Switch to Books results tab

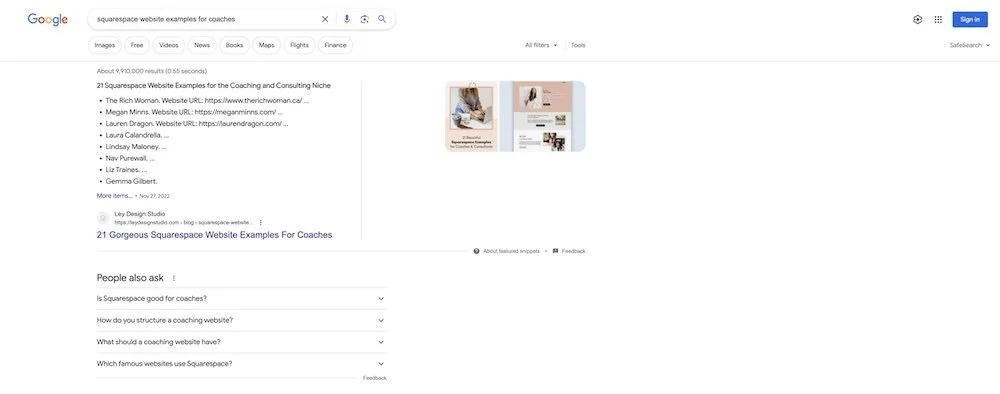[x=235, y=45]
